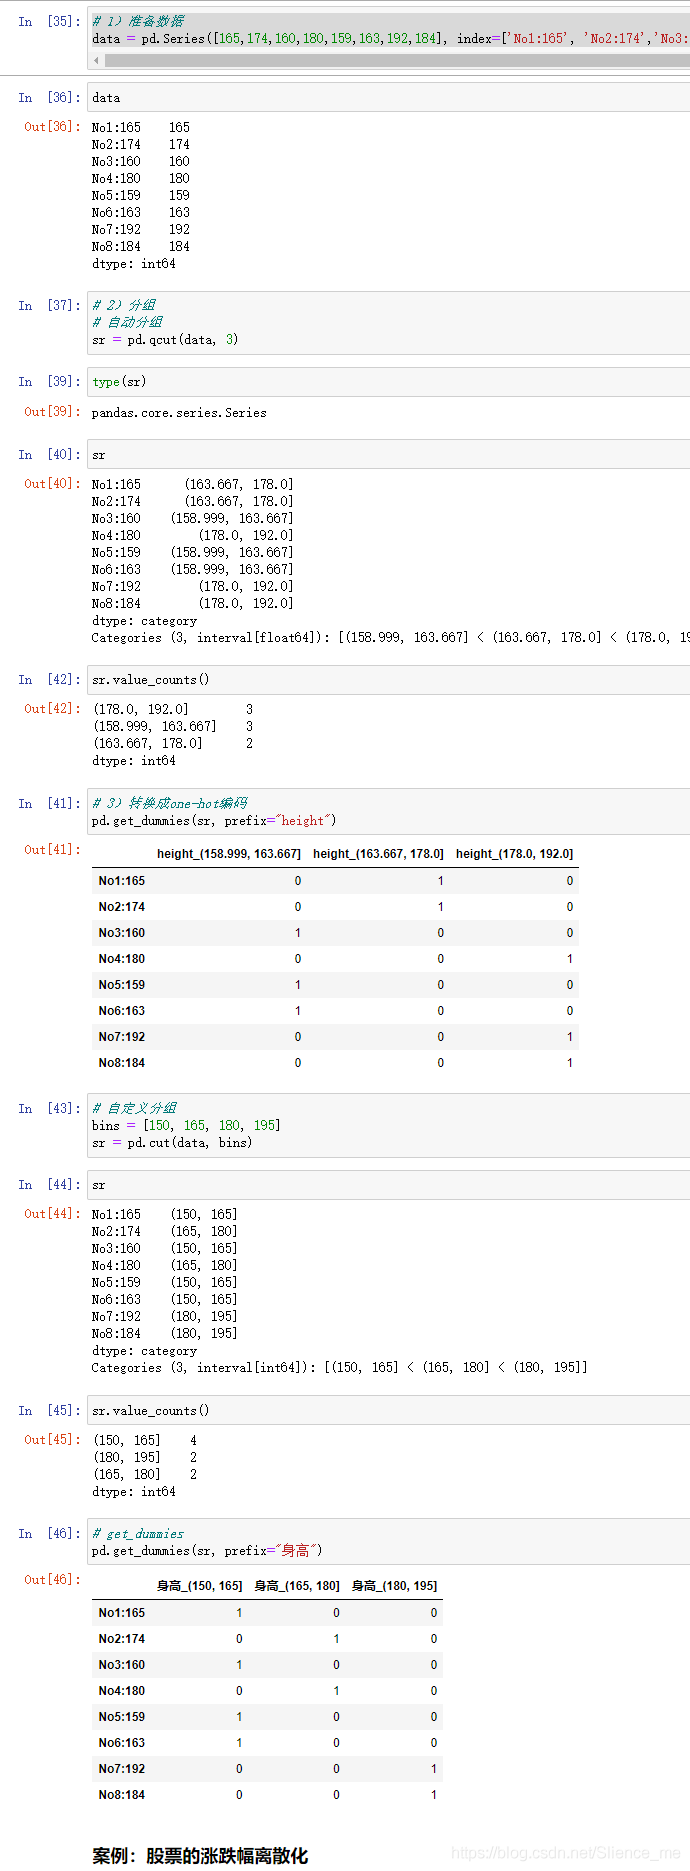Click the heading 案例：股票的涨跌幅离散化
690x1871 pixels.
(200, 1855)
